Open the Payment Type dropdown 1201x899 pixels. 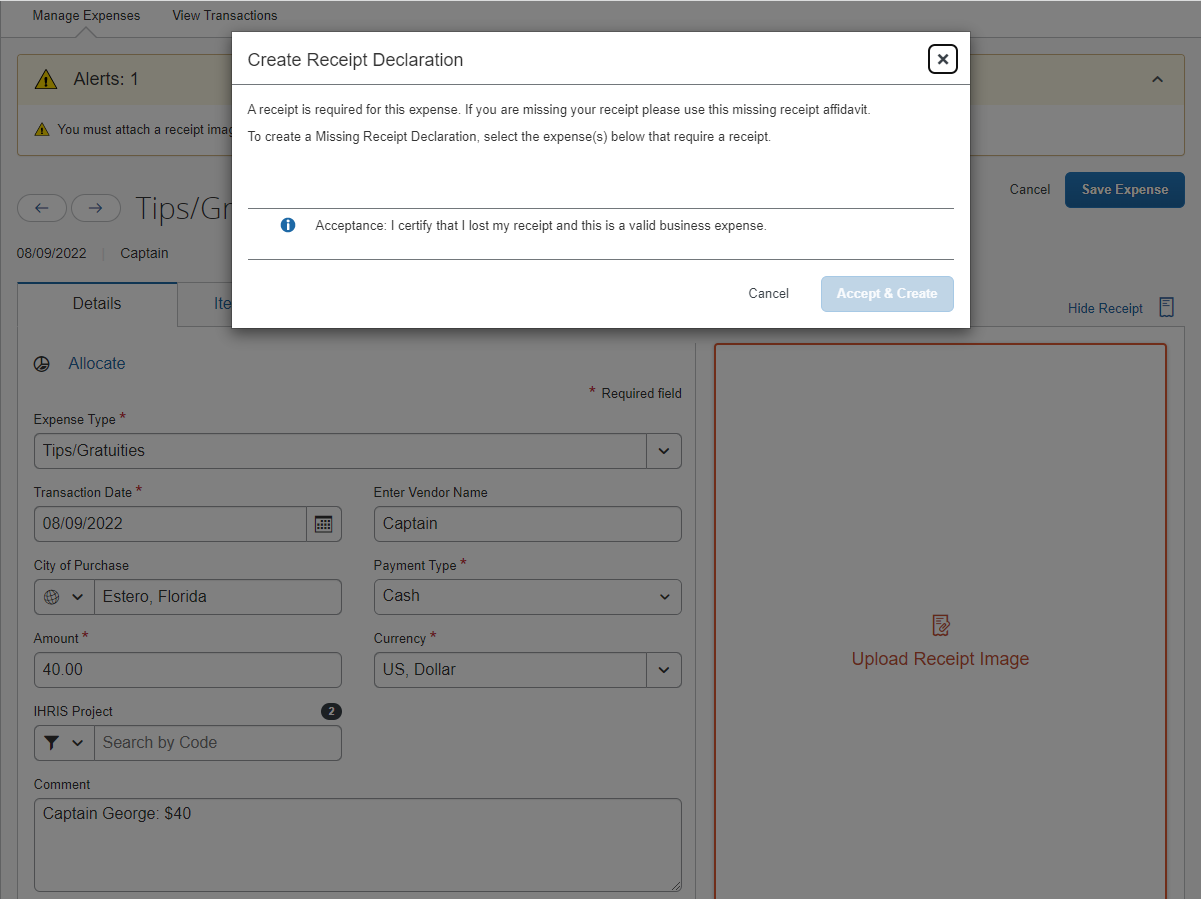(664, 597)
